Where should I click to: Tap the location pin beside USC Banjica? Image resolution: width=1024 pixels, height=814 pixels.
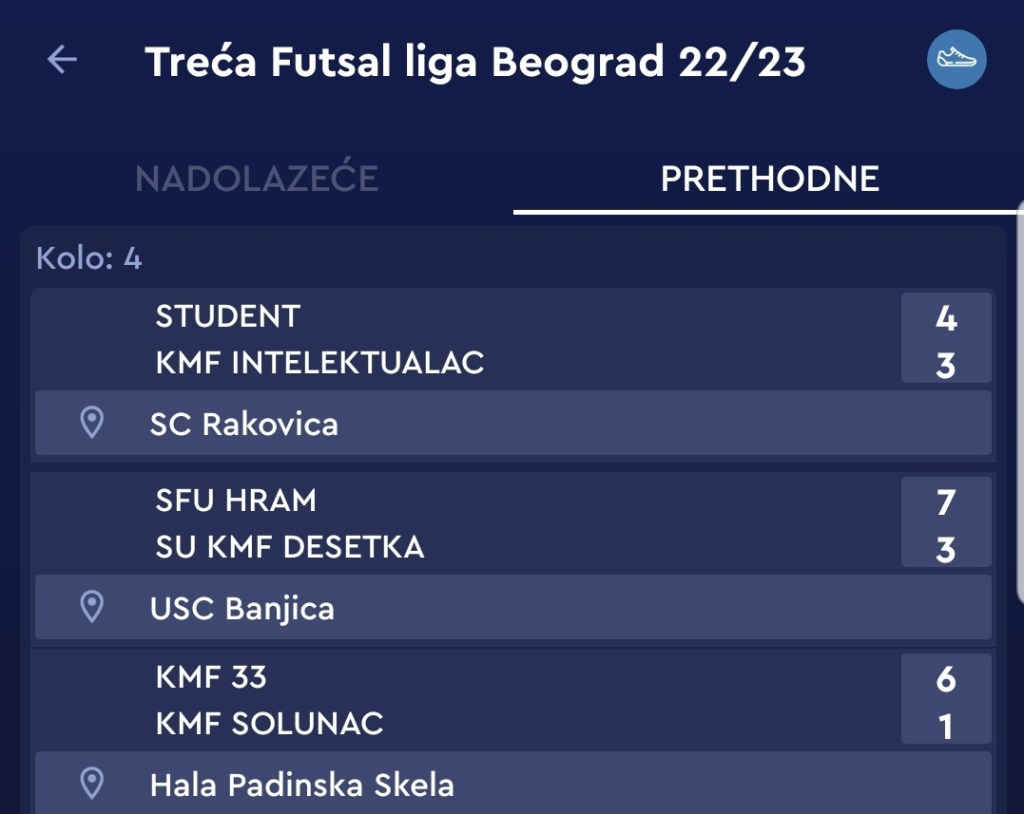(x=92, y=607)
